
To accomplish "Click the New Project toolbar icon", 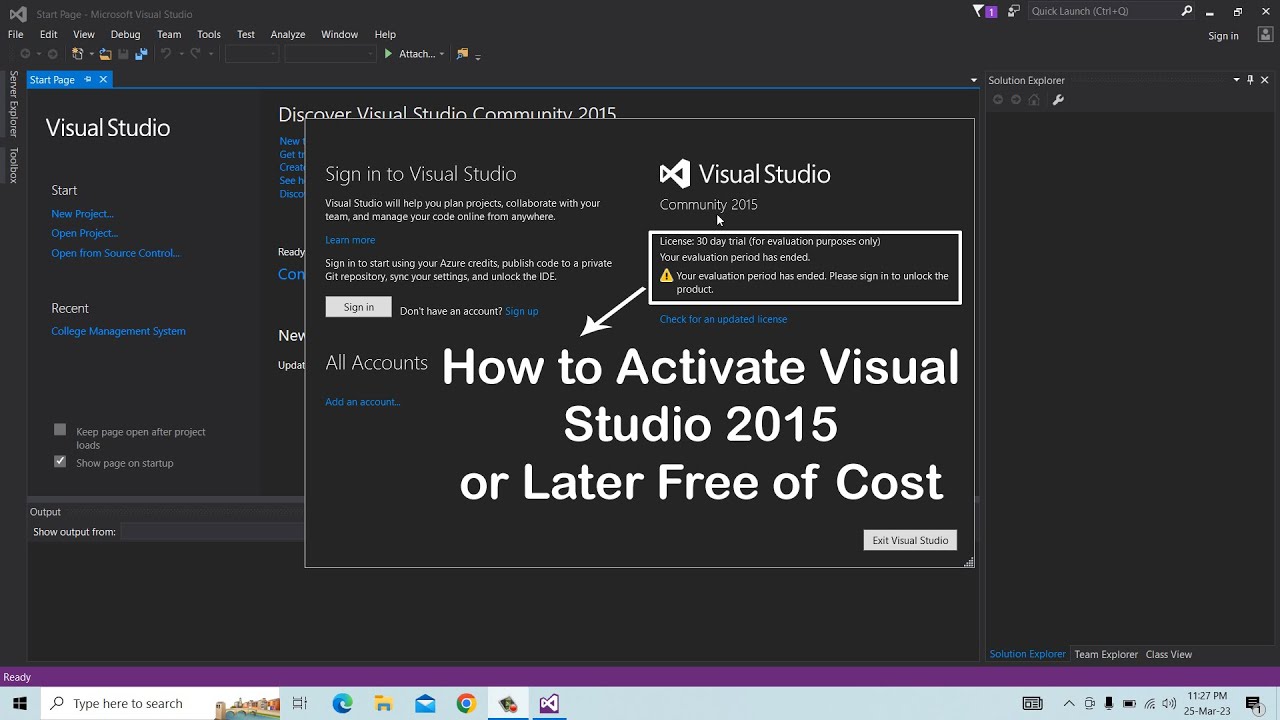I will [x=77, y=54].
